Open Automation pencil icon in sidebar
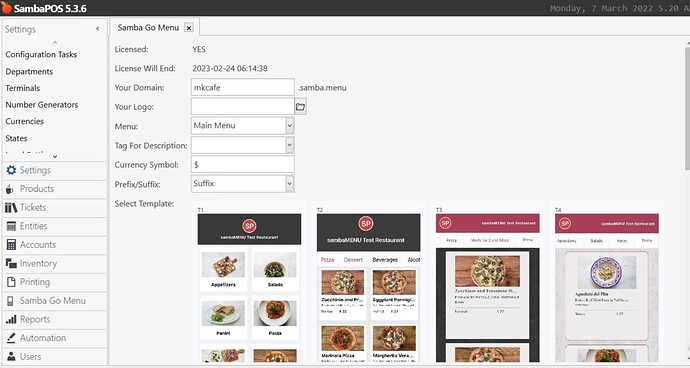Image resolution: width=690 pixels, height=368 pixels. click(11, 338)
